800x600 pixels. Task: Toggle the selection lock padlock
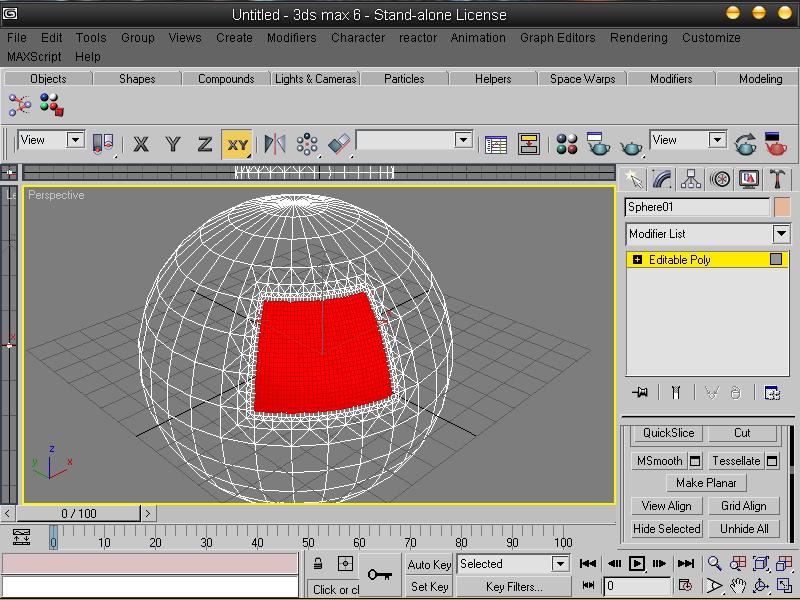[x=317, y=564]
